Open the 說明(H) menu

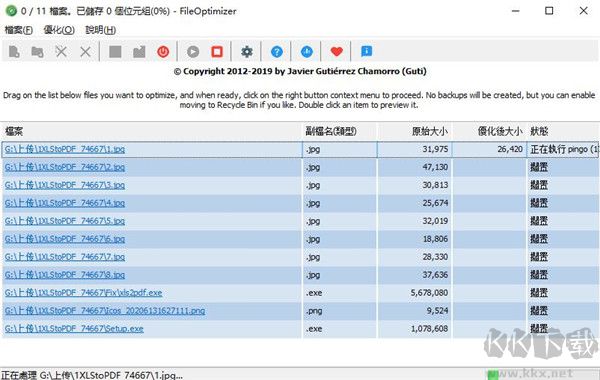point(101,30)
